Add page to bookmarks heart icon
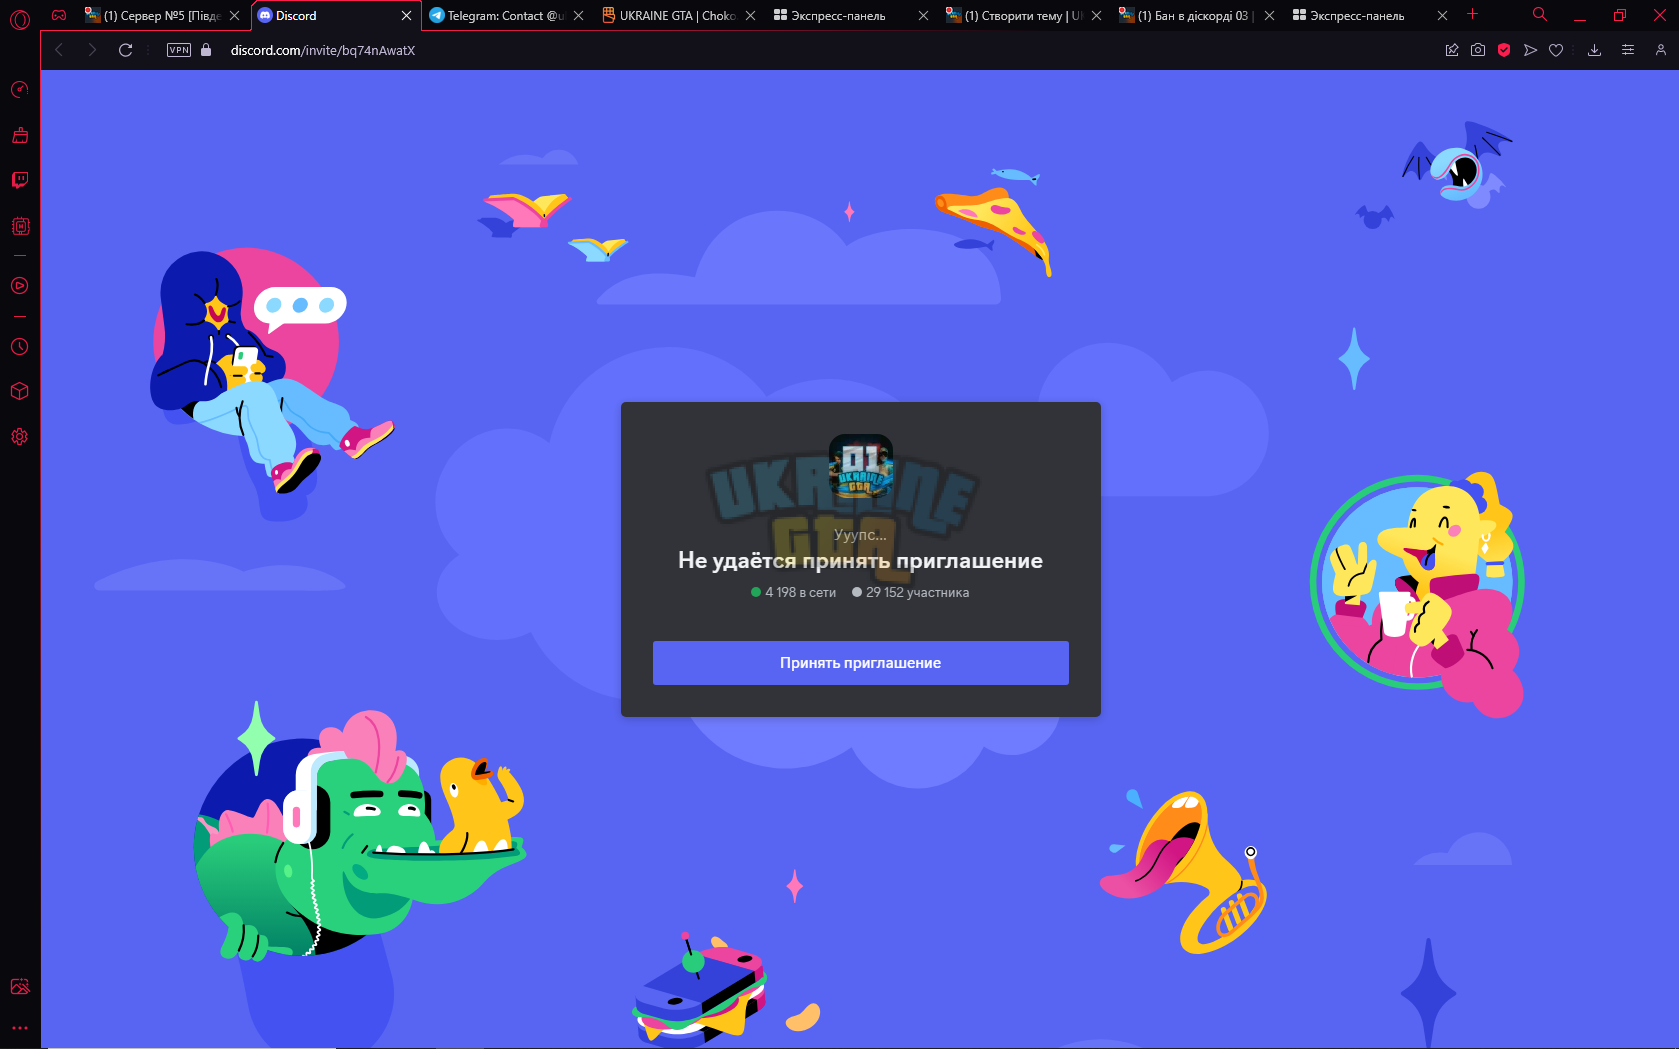 click(1556, 50)
